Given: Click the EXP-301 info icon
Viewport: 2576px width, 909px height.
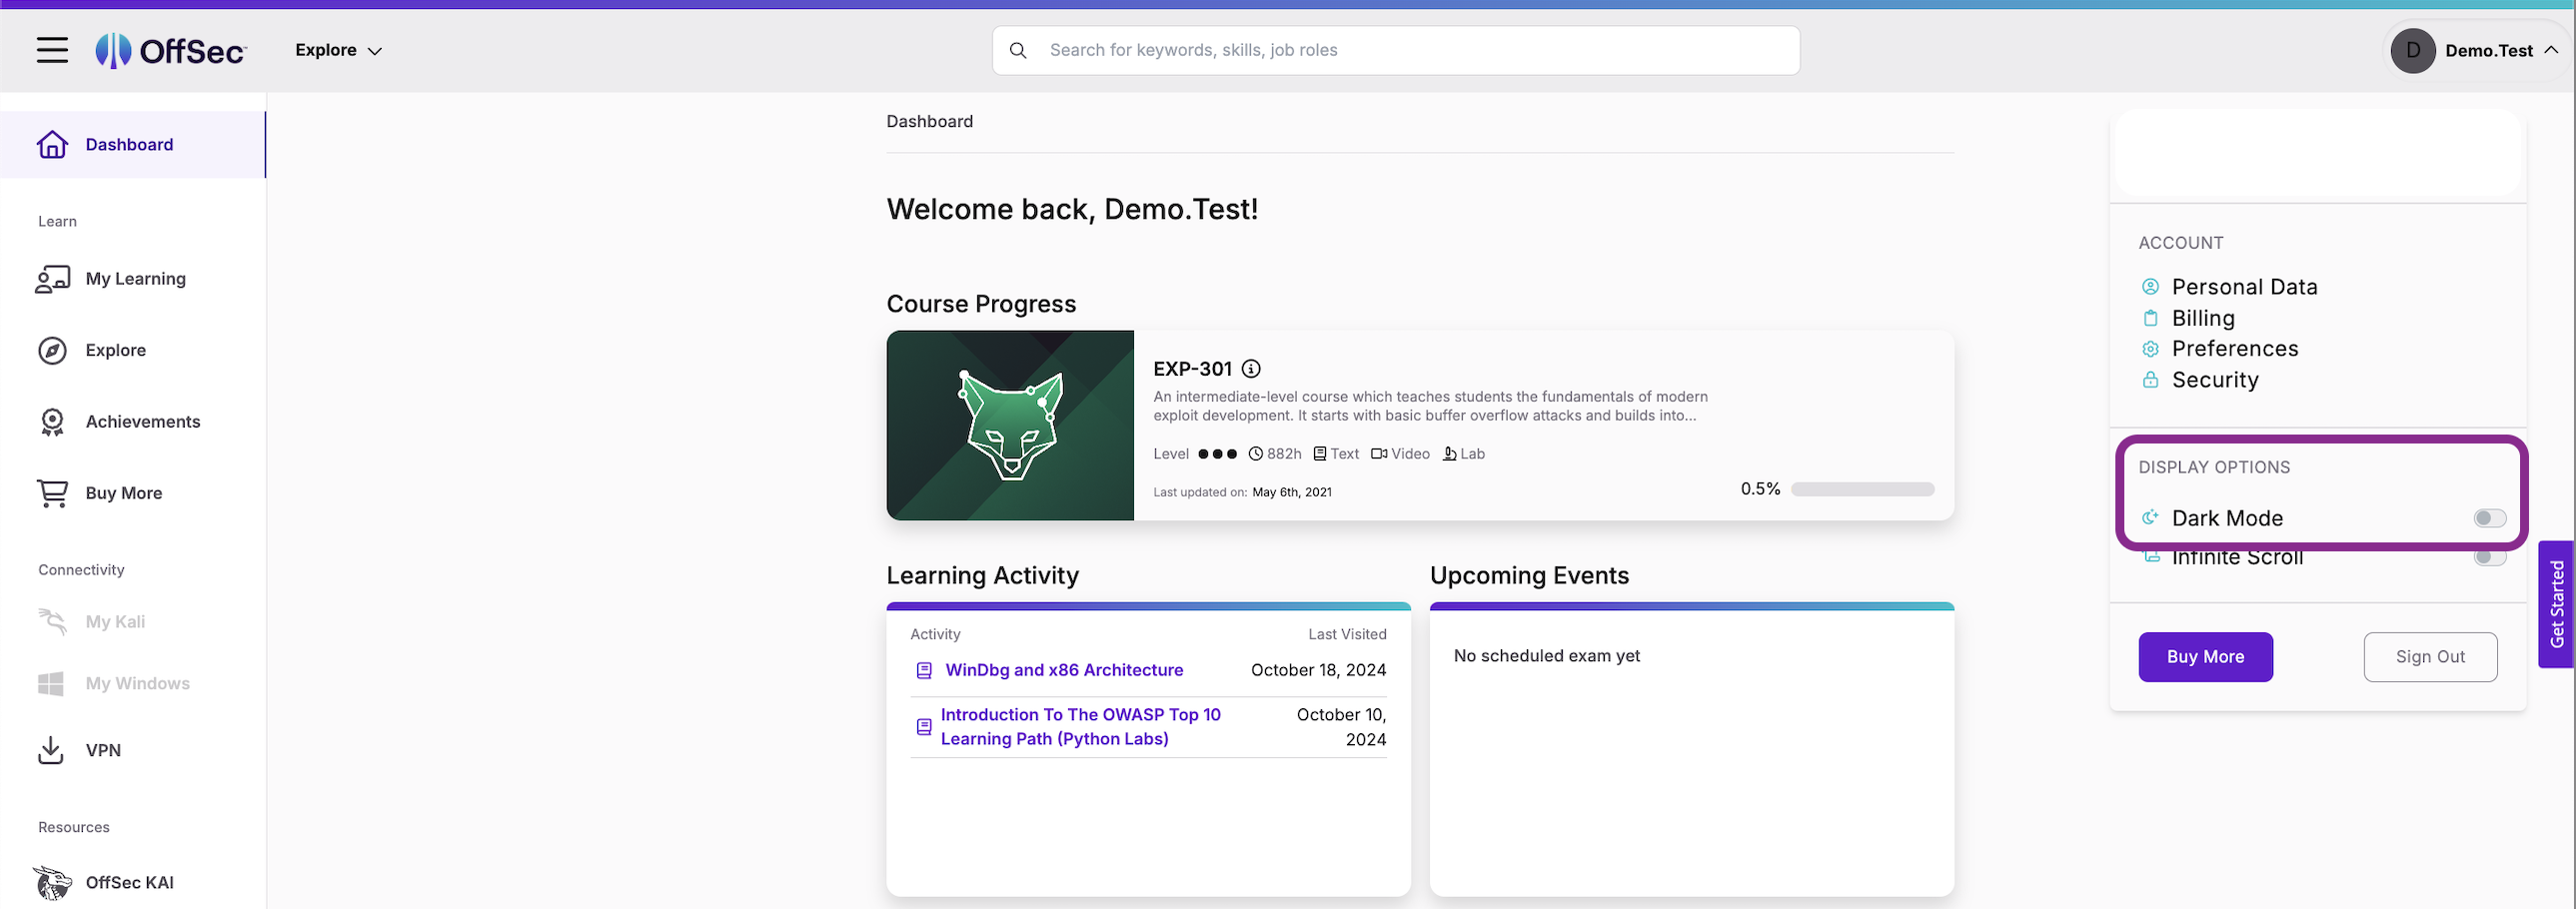Looking at the screenshot, I should pyautogui.click(x=1251, y=368).
